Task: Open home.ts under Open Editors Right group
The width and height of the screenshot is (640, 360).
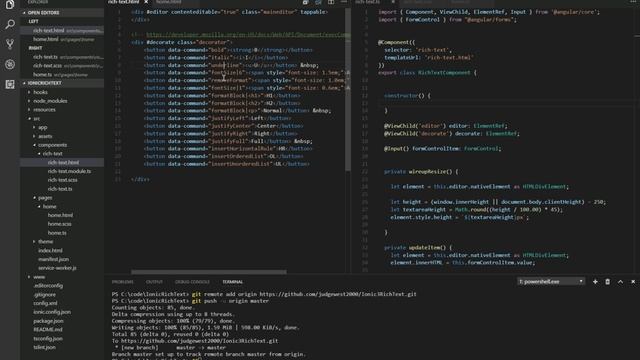Action: (x=62, y=75)
